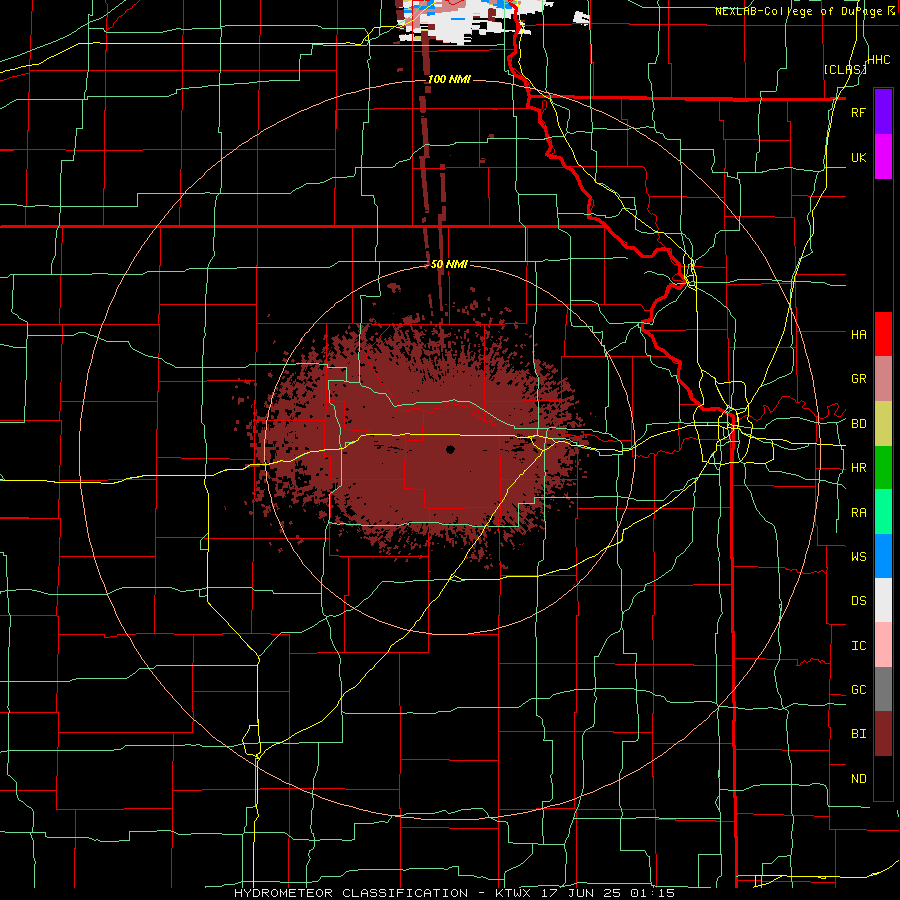Viewport: 900px width, 900px height.
Task: Click the GC gray legend swatch
Action: pos(883,689)
